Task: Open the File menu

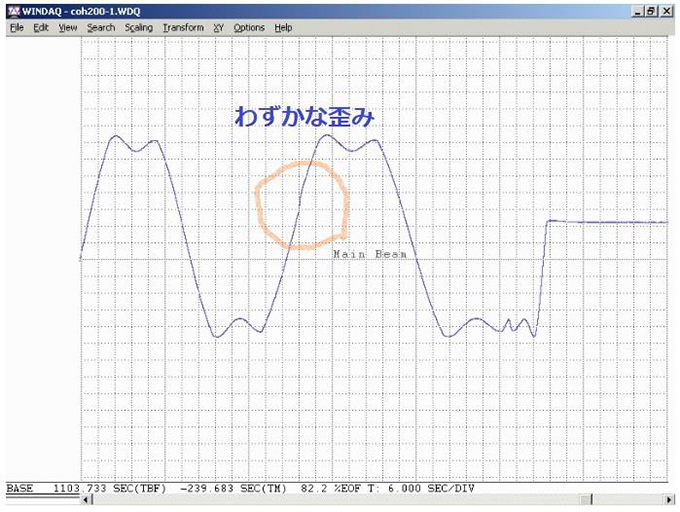Action: pyautogui.click(x=17, y=28)
